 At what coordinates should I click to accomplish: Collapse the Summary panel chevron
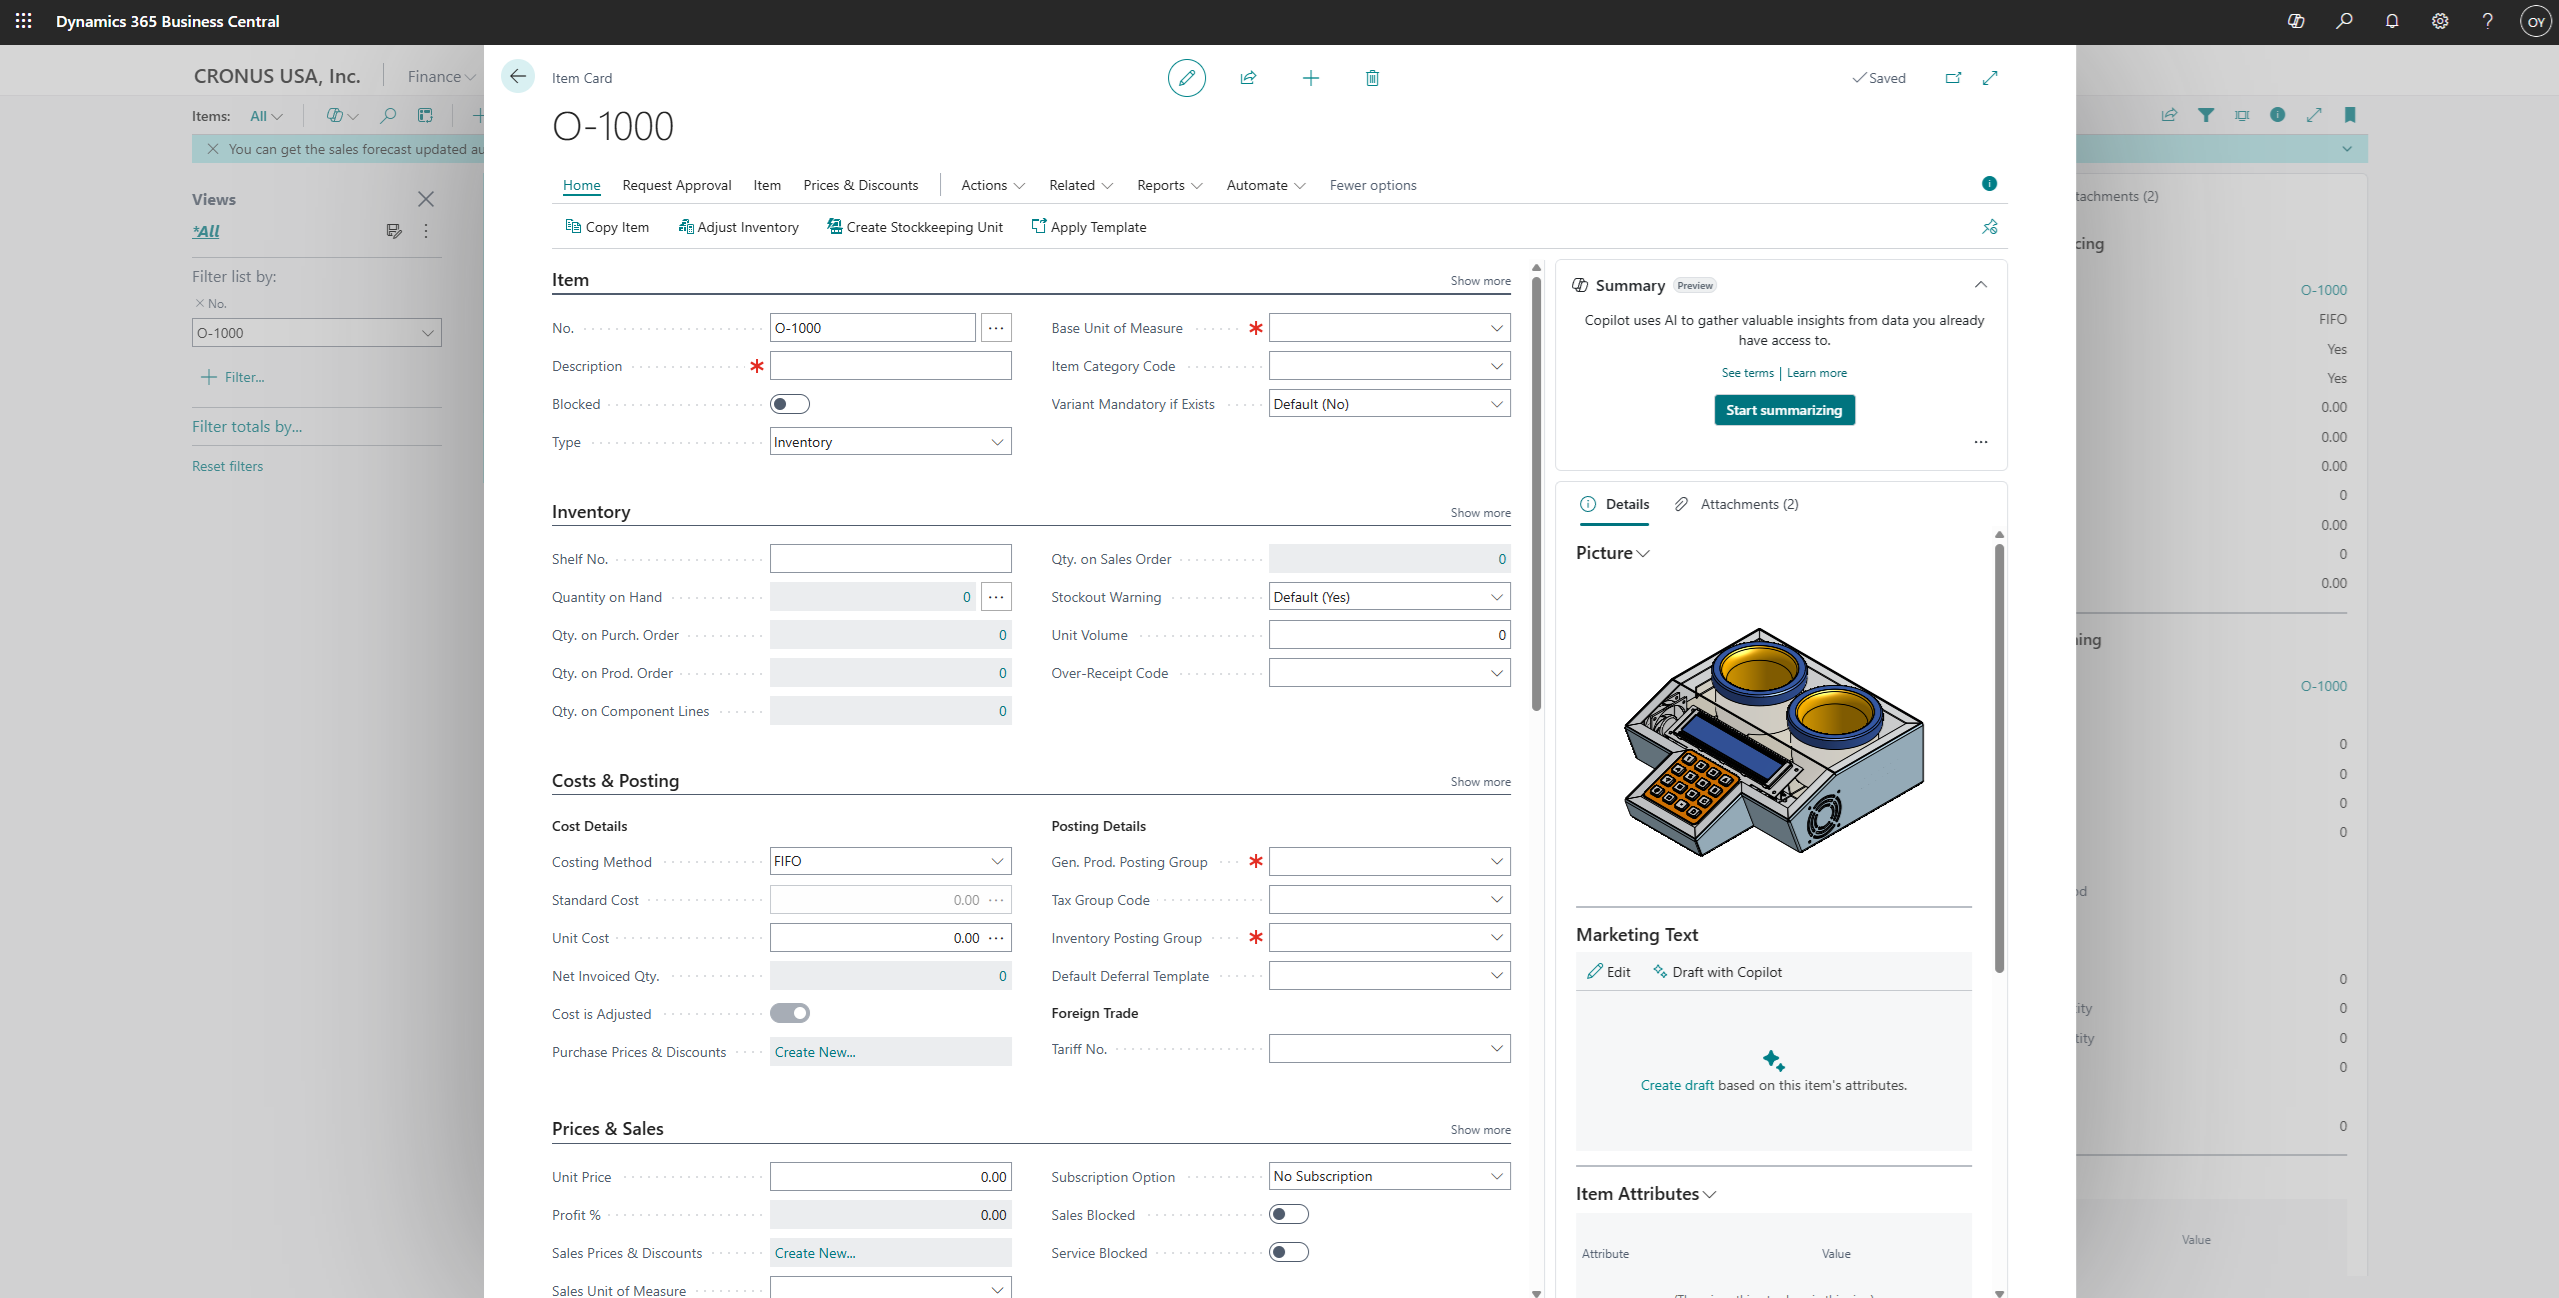pos(1980,285)
